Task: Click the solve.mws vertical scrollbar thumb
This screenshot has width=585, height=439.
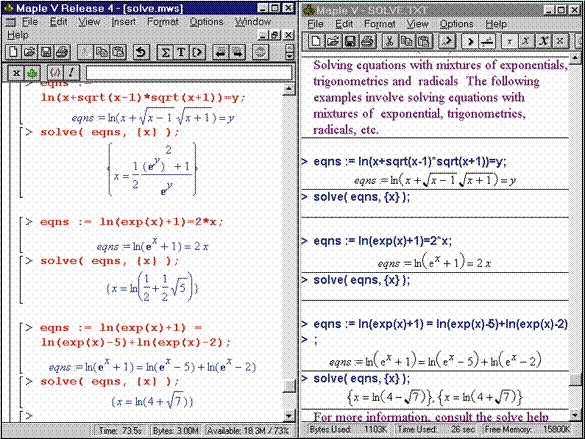Action: [x=289, y=386]
